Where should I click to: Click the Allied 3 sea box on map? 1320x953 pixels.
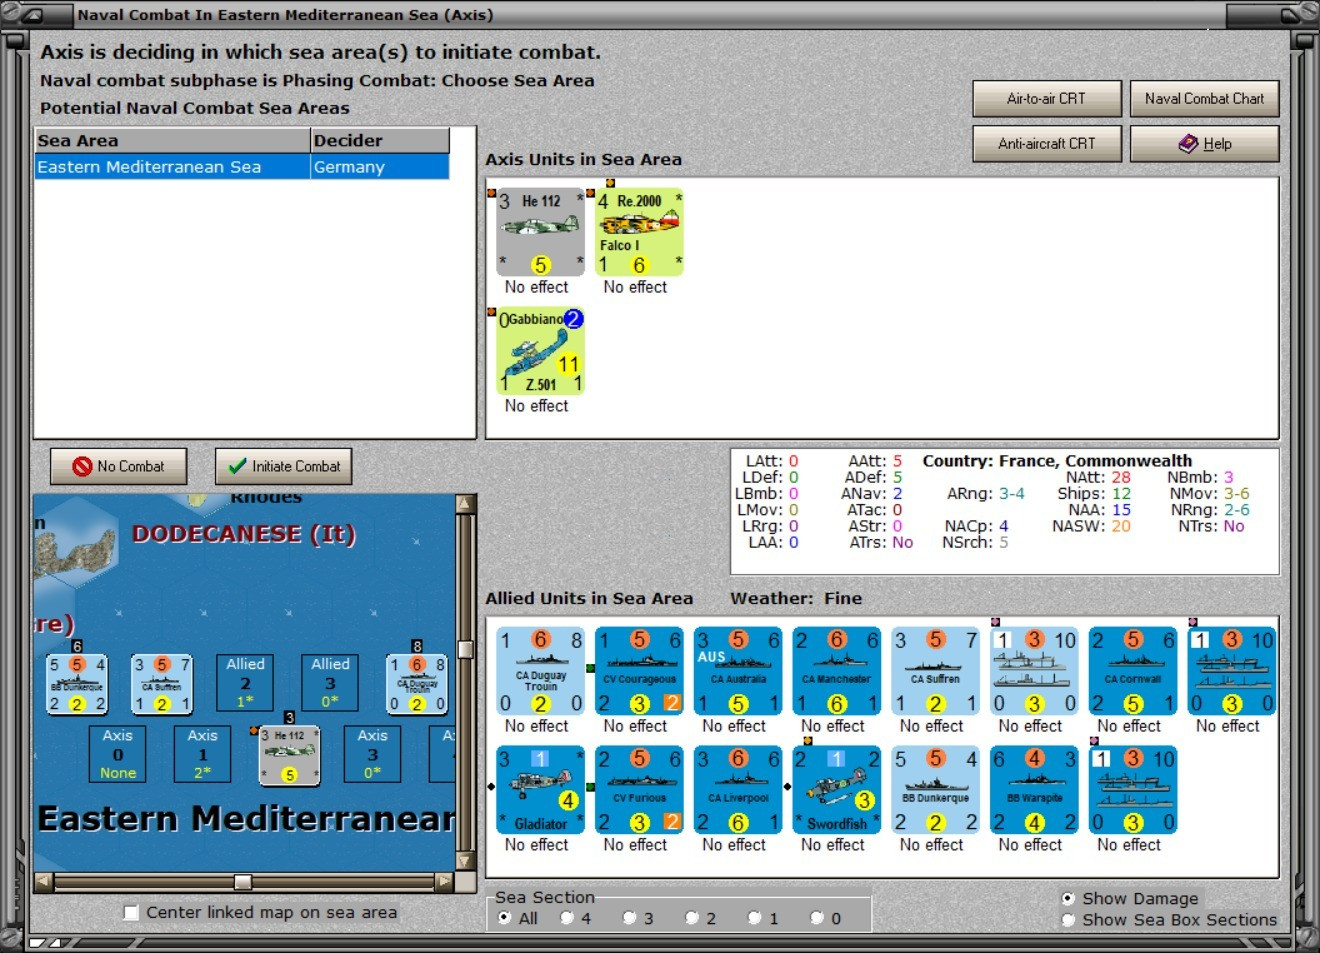pyautogui.click(x=330, y=683)
